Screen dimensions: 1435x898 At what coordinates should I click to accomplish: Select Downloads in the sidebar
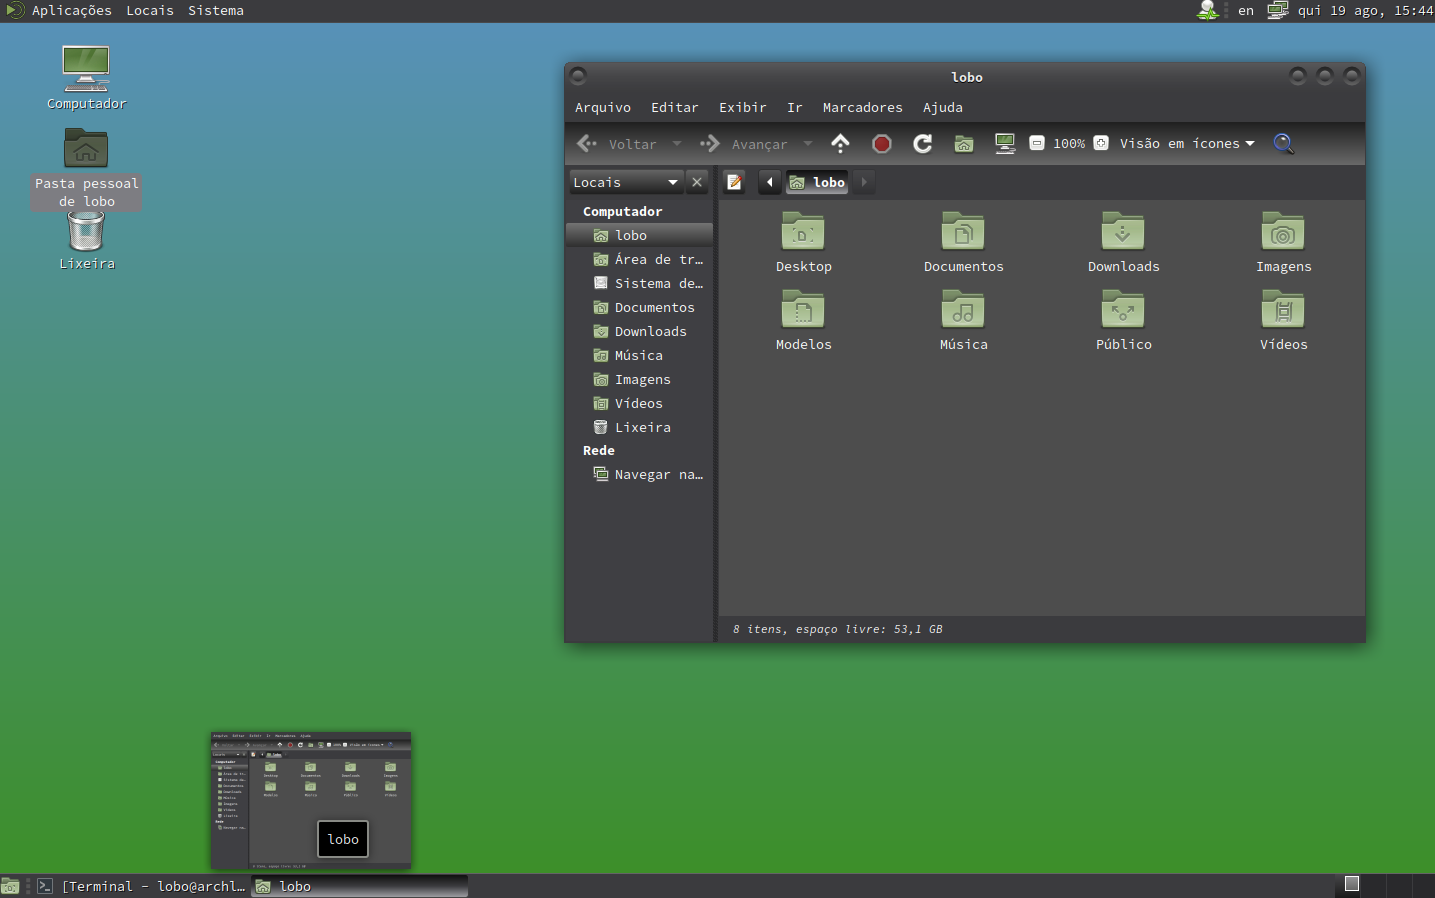tap(648, 331)
